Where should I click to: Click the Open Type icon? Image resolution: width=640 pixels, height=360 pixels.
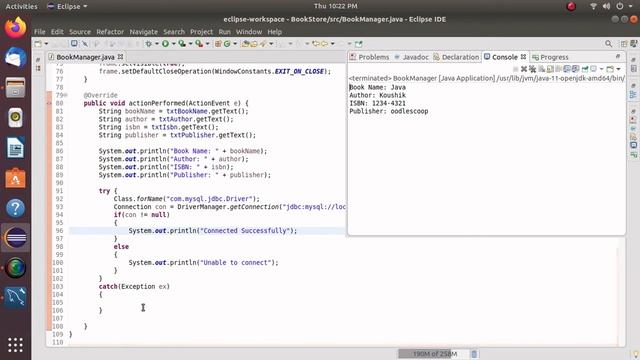tap(245, 44)
